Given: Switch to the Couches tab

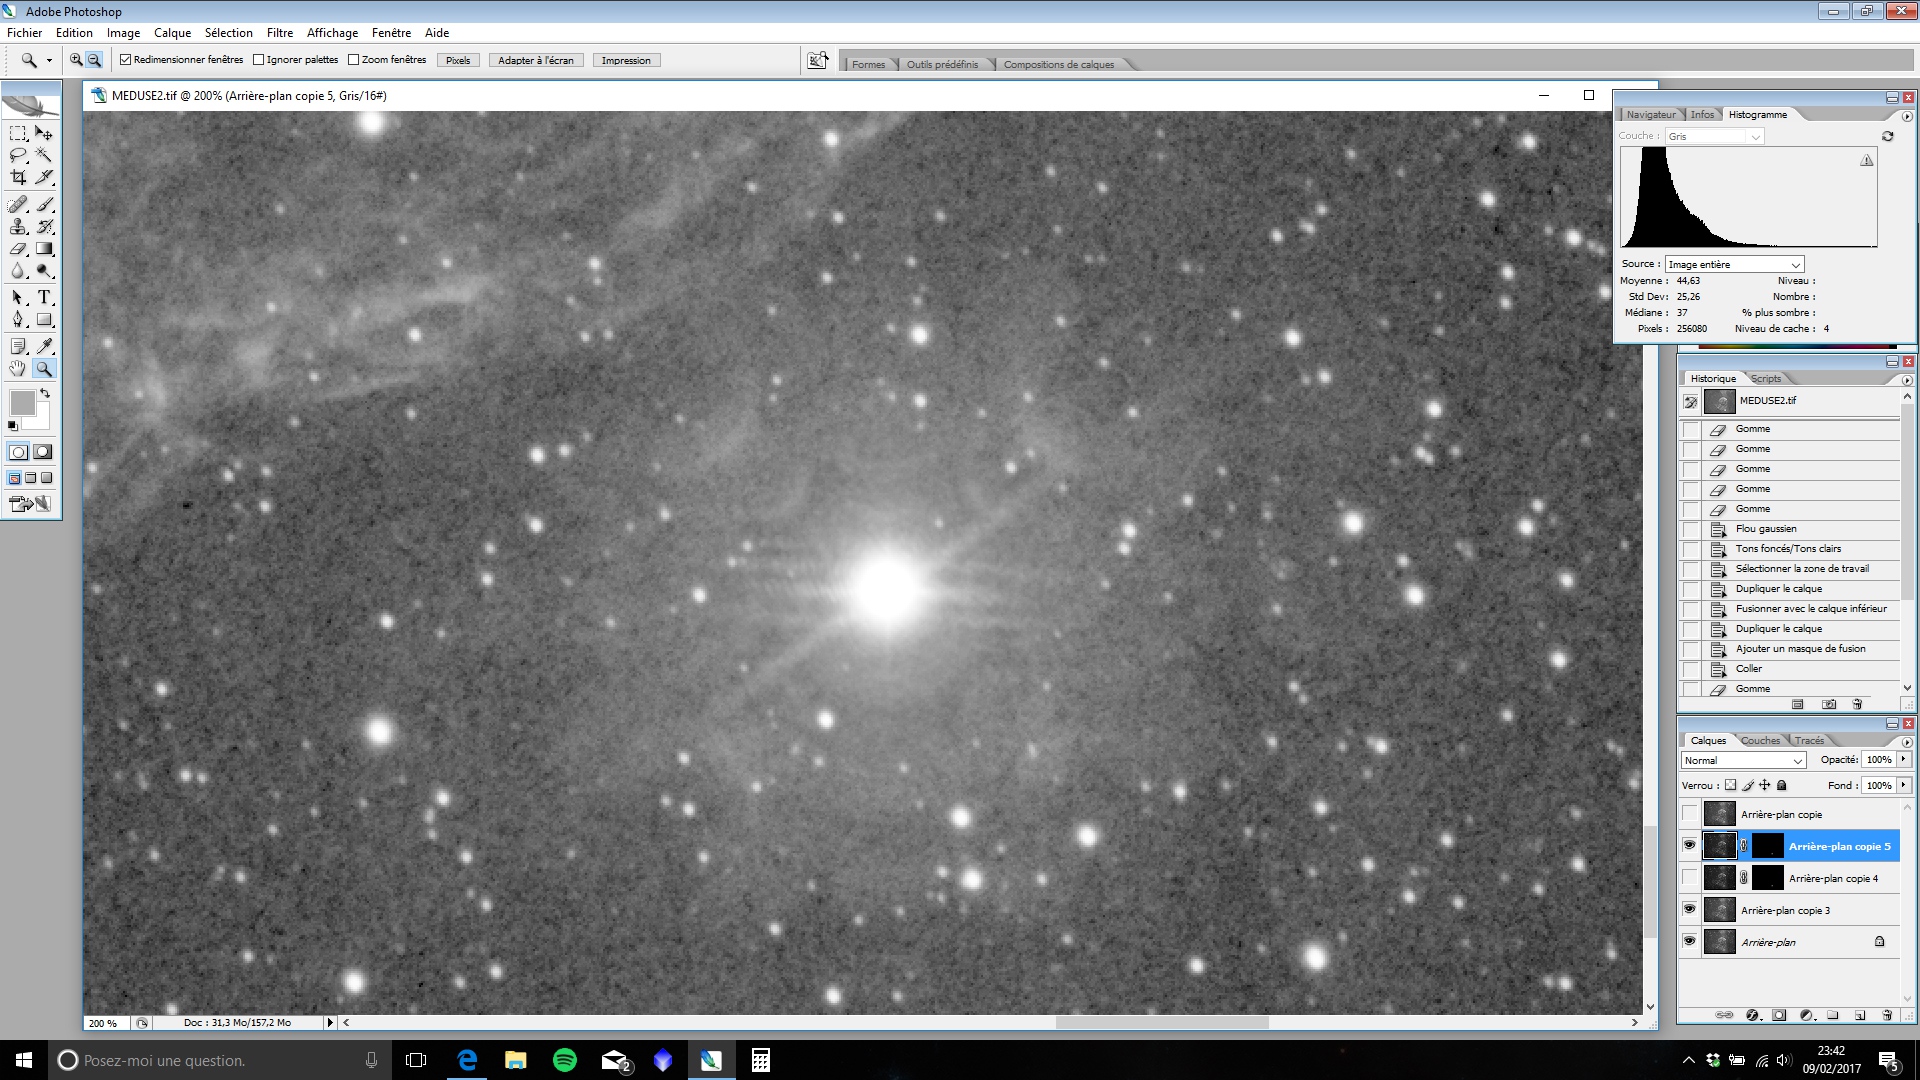Looking at the screenshot, I should point(1760,741).
